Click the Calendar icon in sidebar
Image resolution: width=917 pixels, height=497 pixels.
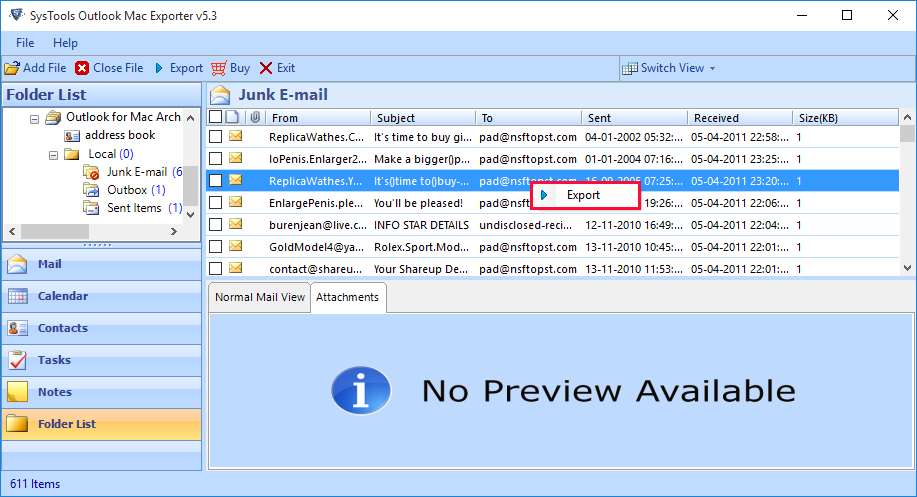pyautogui.click(x=18, y=296)
